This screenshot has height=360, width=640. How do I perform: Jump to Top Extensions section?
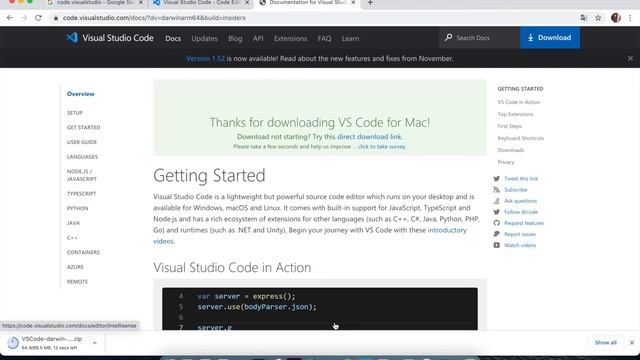(515, 114)
